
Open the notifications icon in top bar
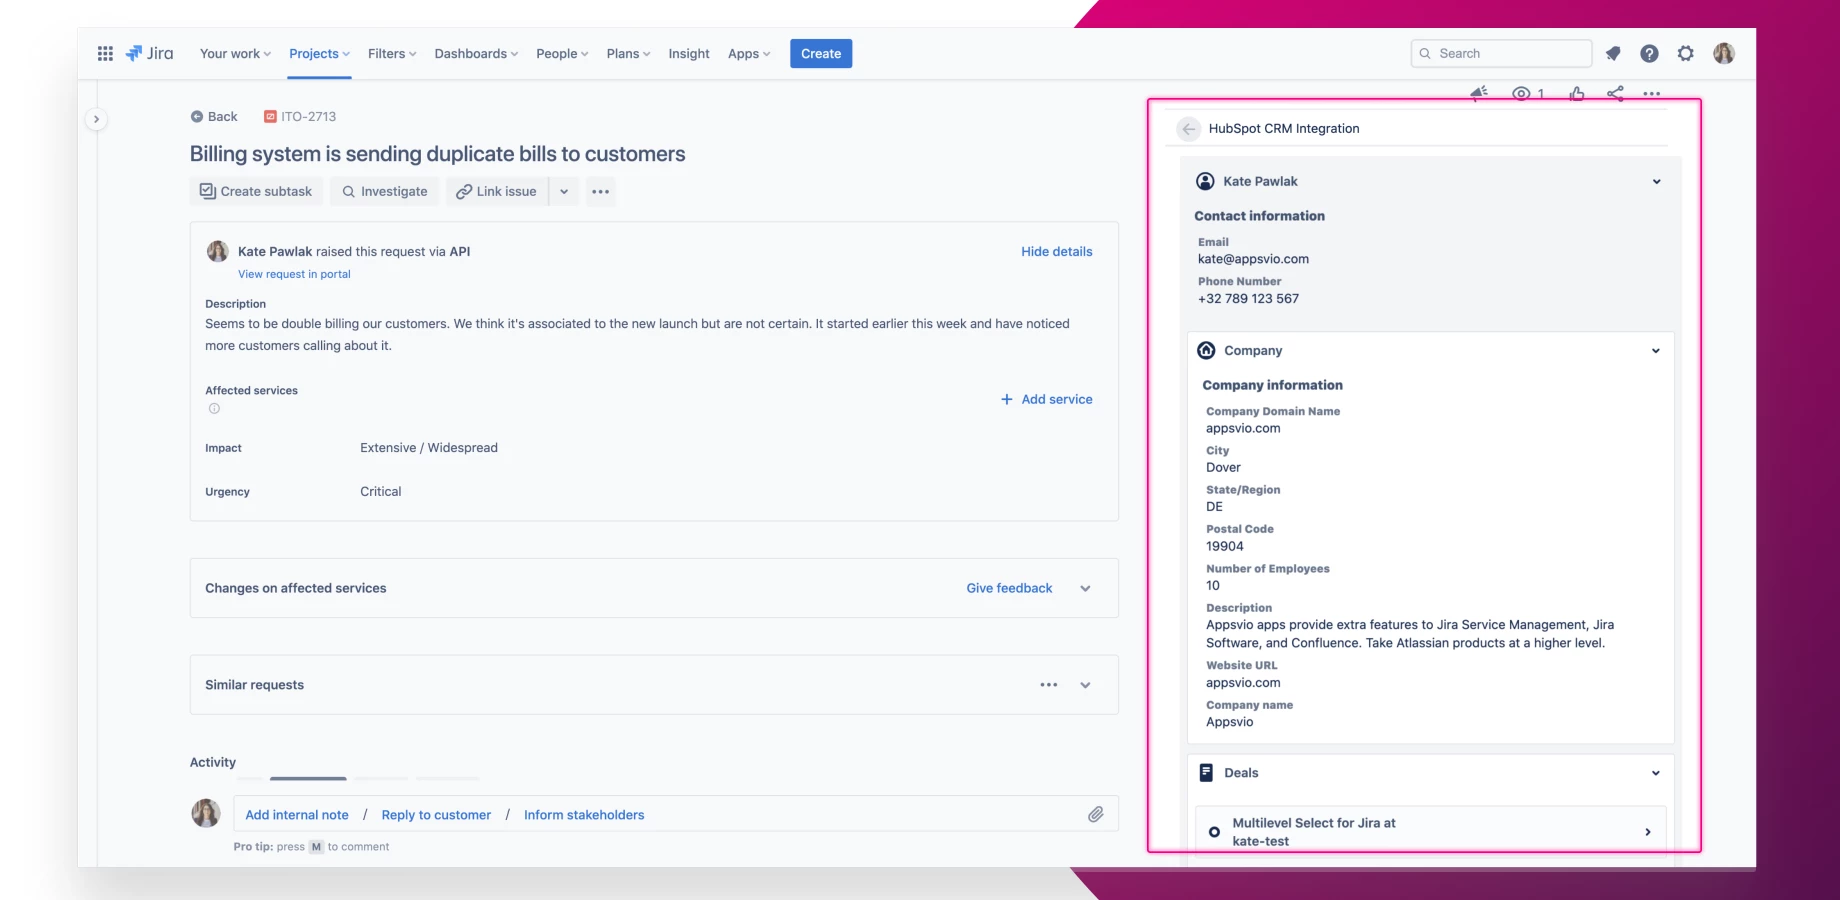pyautogui.click(x=1613, y=54)
